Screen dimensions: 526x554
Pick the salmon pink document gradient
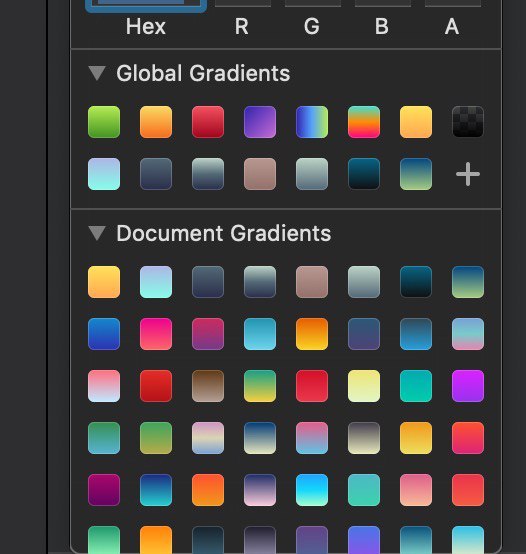(x=416, y=490)
